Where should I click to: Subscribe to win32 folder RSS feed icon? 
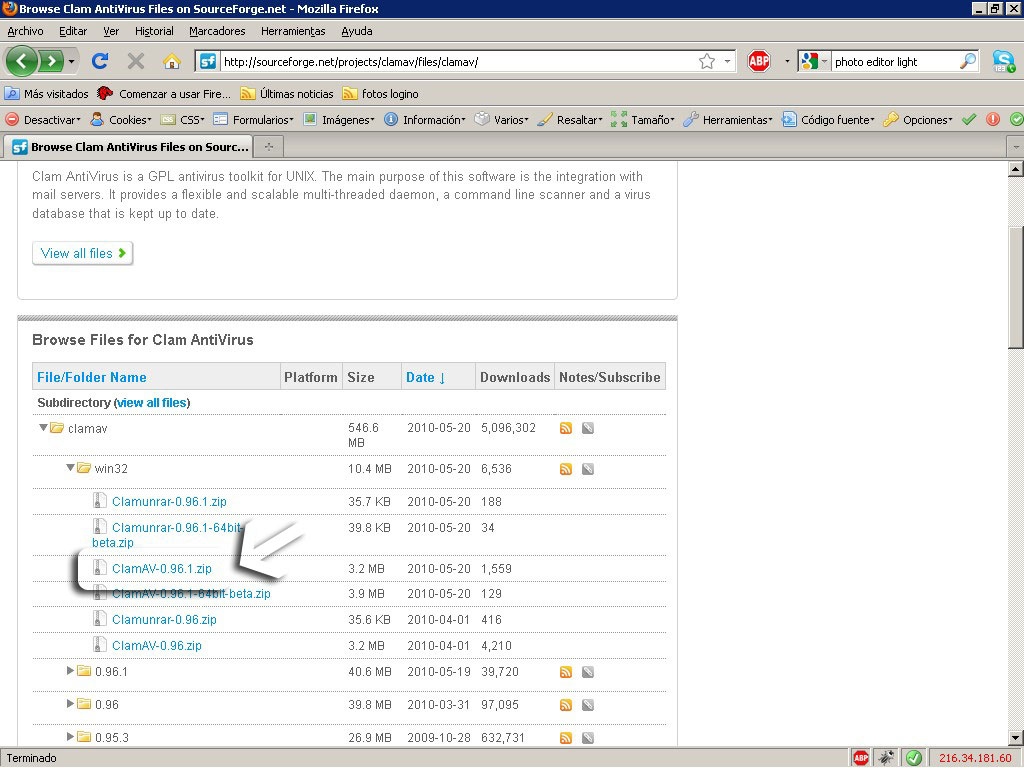[566, 469]
